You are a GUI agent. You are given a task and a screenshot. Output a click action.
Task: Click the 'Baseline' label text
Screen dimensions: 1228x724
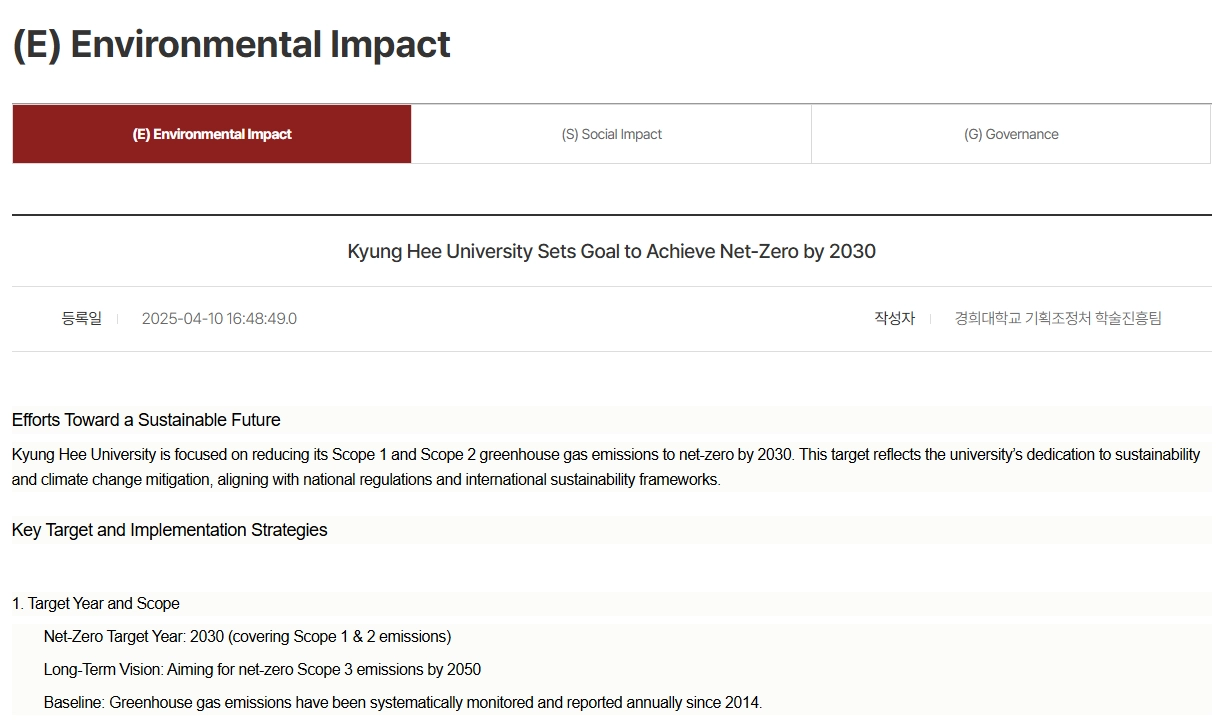pyautogui.click(x=75, y=703)
